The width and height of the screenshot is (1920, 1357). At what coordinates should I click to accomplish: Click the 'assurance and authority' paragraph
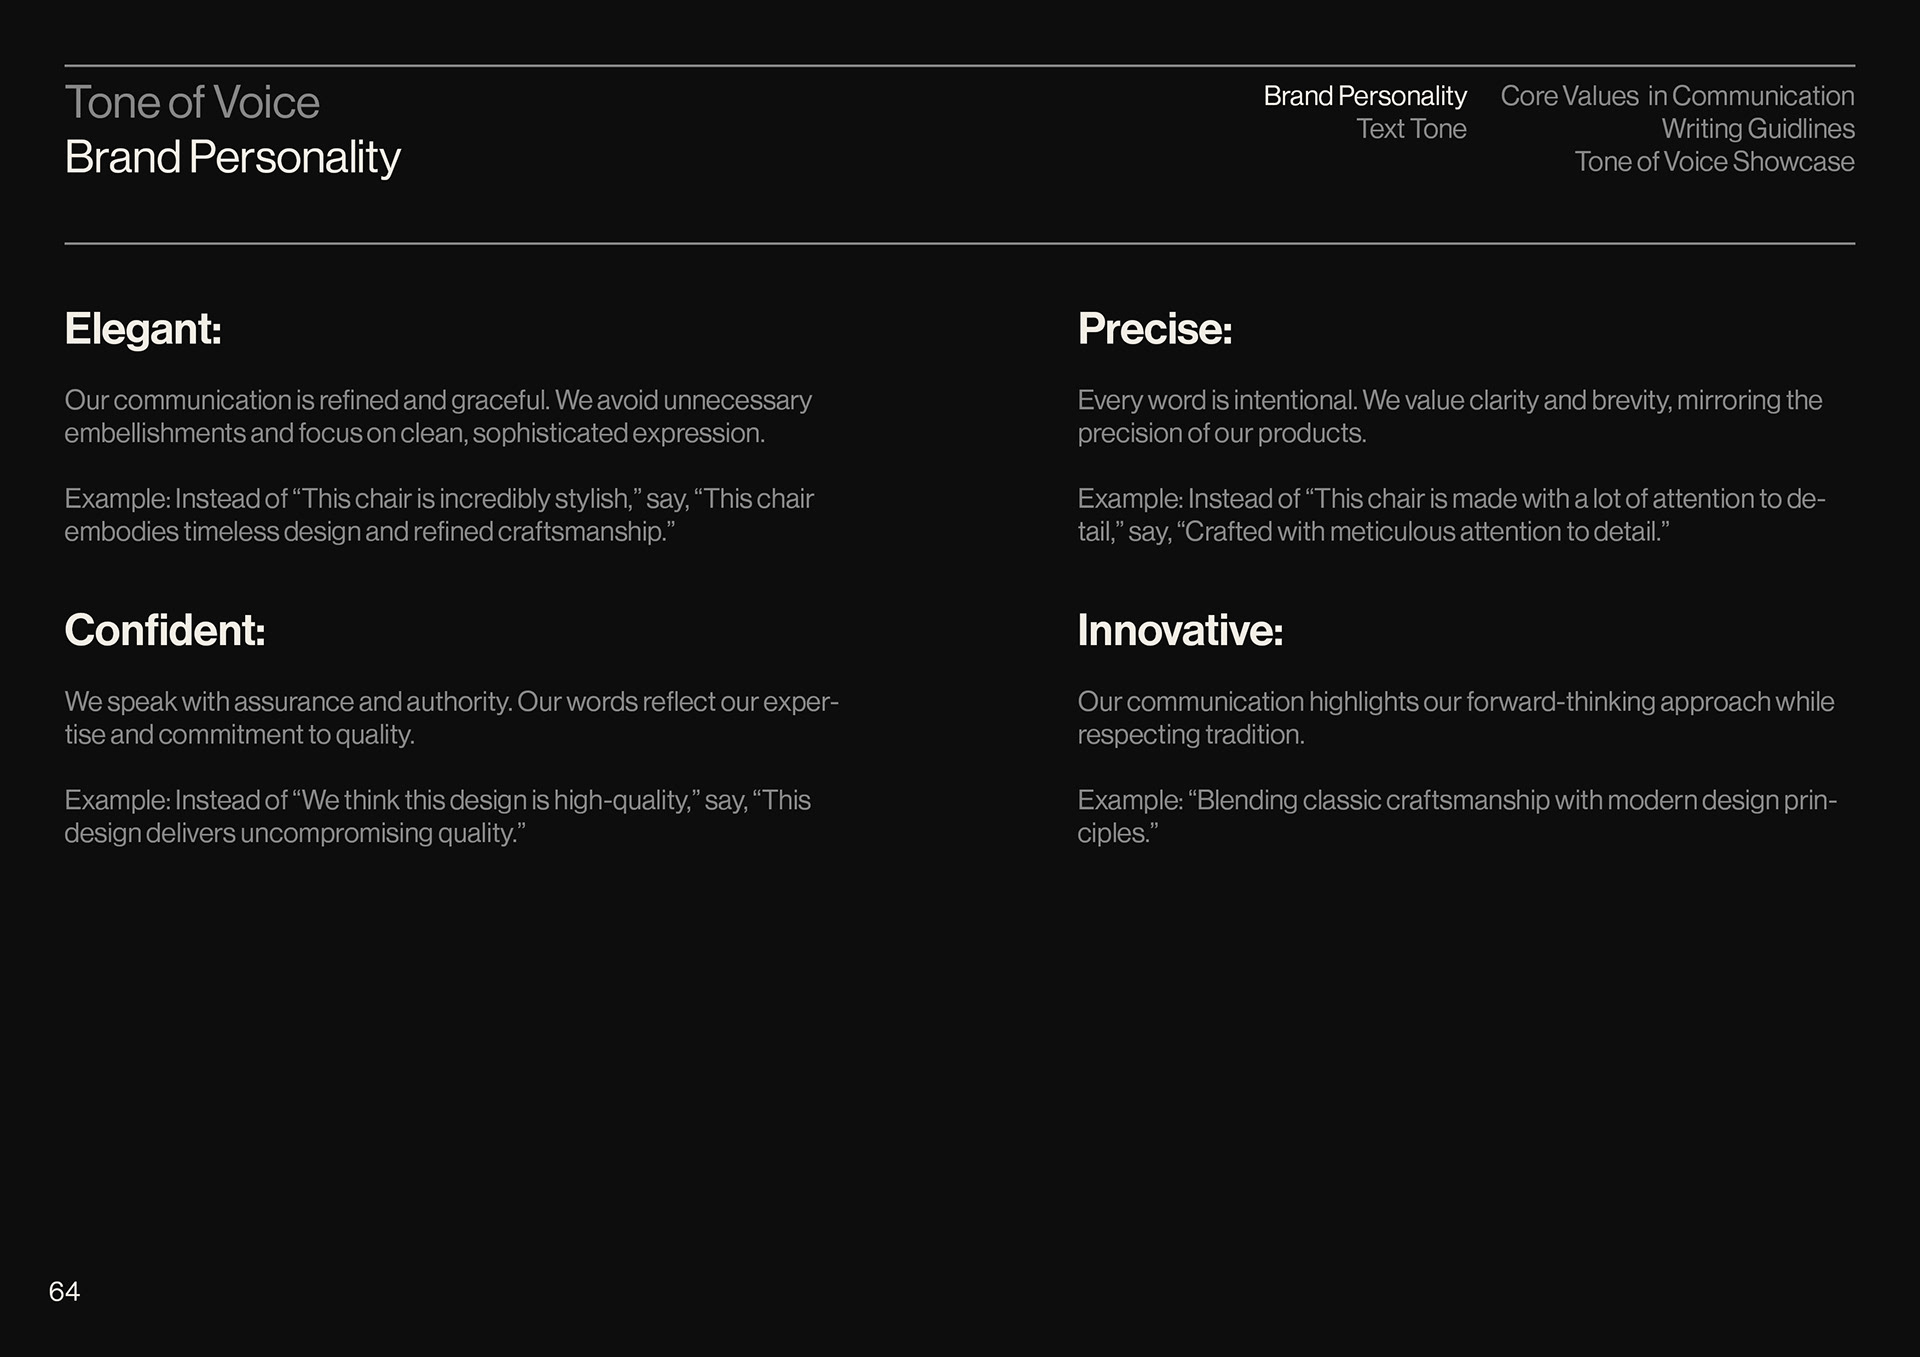(450, 718)
